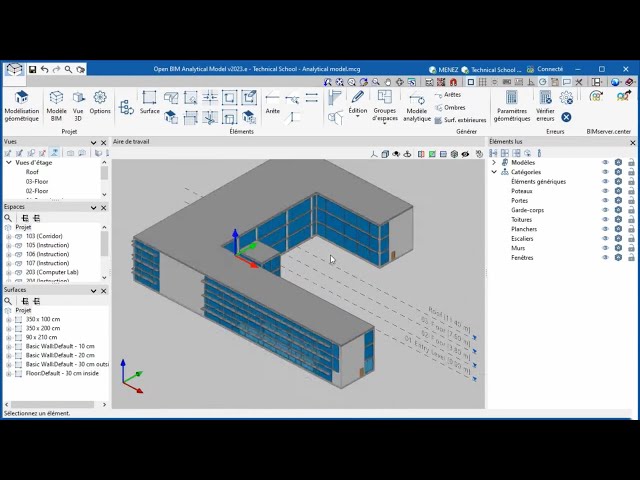Viewport: 640px width, 480px height.
Task: Close the Éléments lus panel
Action: pos(633,142)
